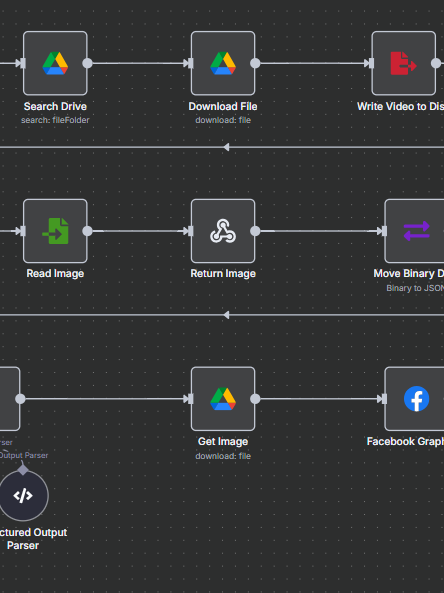Click the 'Get Image' label
The height and width of the screenshot is (593, 444).
point(223,442)
